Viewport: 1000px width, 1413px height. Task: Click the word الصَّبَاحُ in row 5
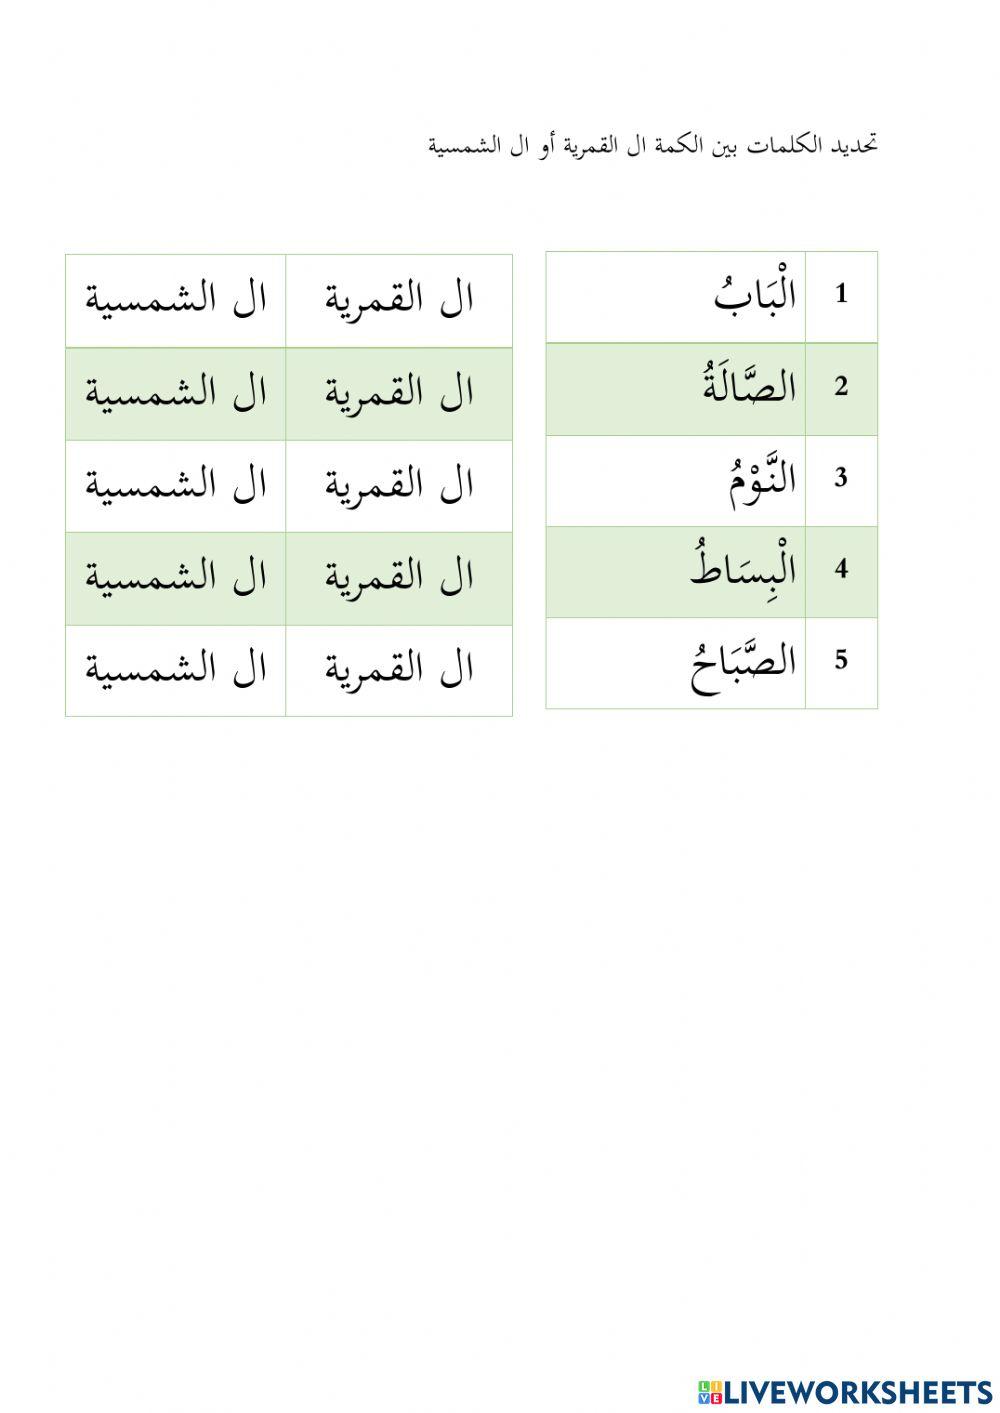coord(744,662)
